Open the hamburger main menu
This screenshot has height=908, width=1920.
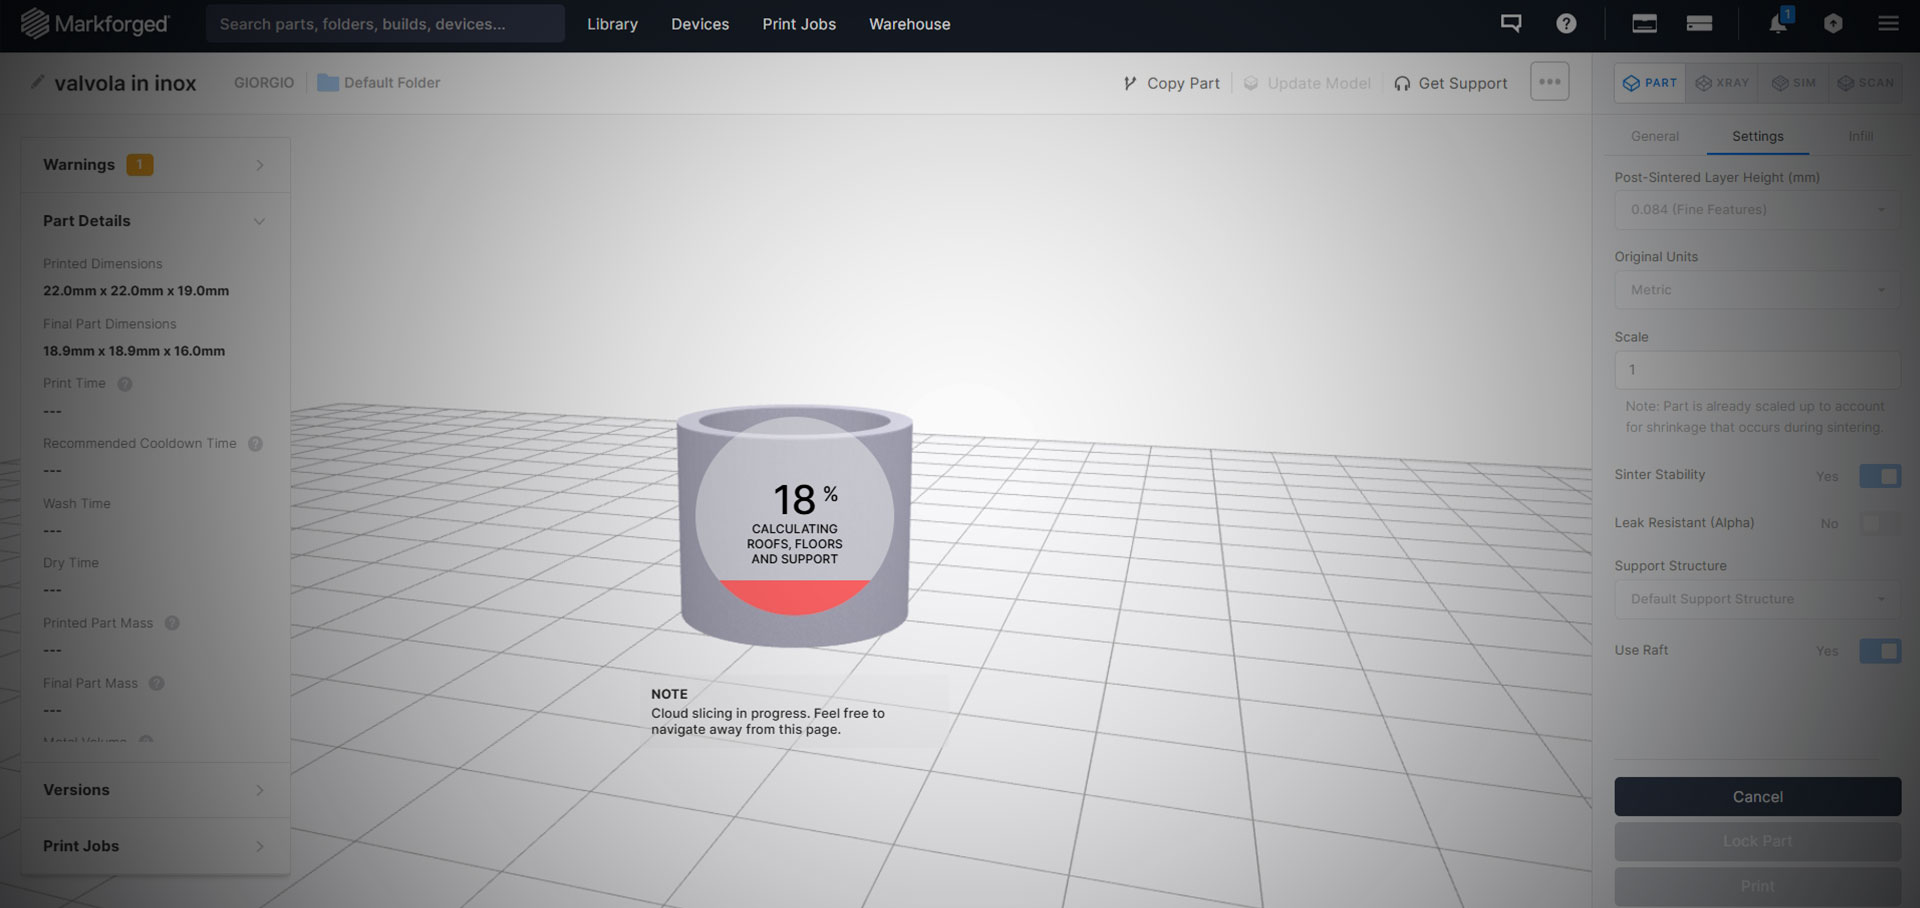coord(1888,23)
